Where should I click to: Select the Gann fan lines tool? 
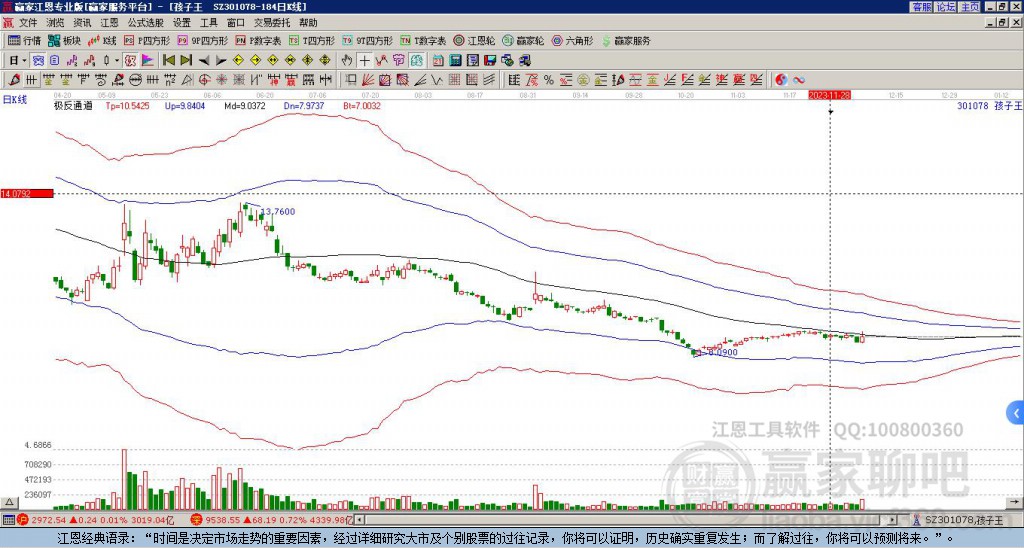pos(368,80)
